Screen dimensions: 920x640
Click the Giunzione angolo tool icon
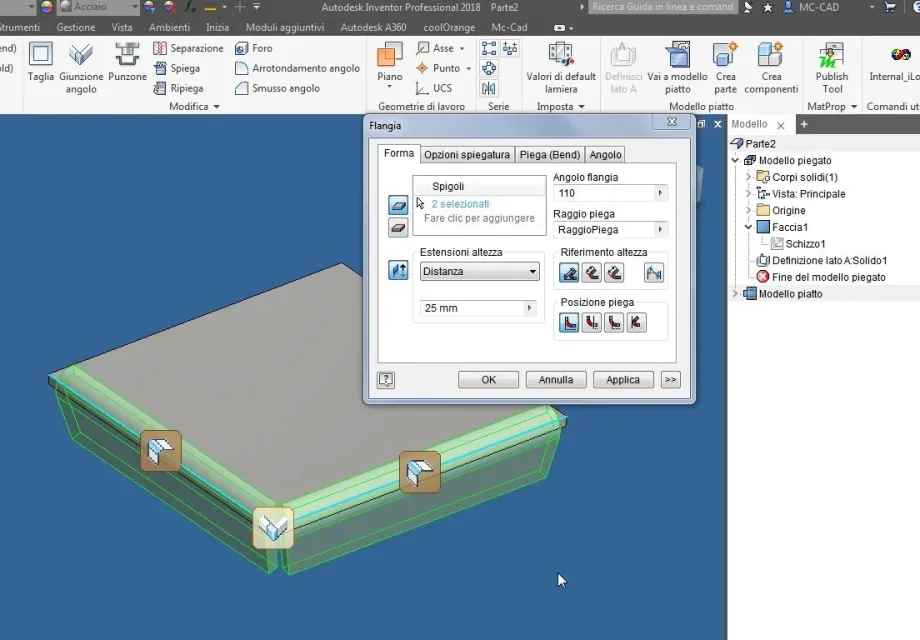81,55
